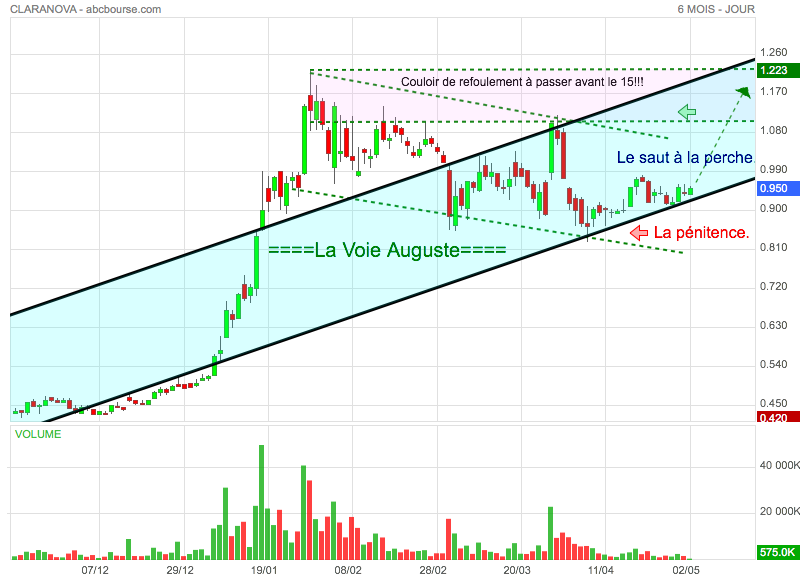Click the 02/05 date label

[x=686, y=570]
